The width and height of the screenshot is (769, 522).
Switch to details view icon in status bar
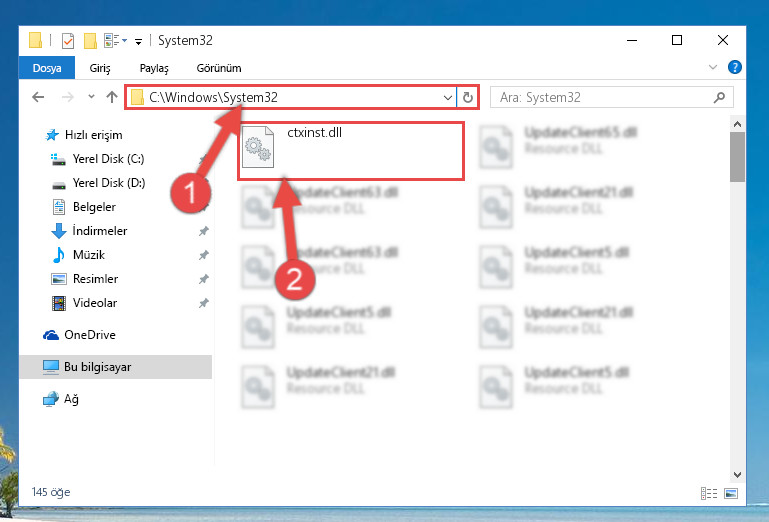tap(709, 493)
